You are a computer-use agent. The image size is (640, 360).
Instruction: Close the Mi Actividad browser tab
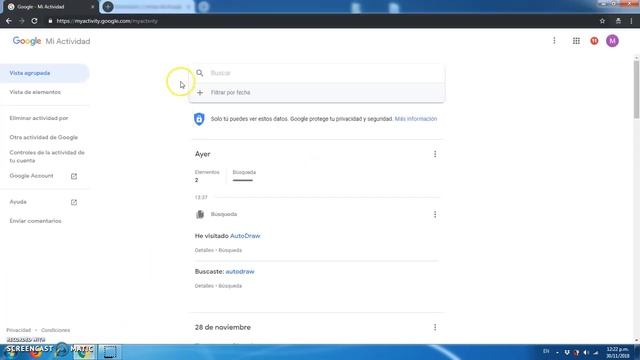93,7
